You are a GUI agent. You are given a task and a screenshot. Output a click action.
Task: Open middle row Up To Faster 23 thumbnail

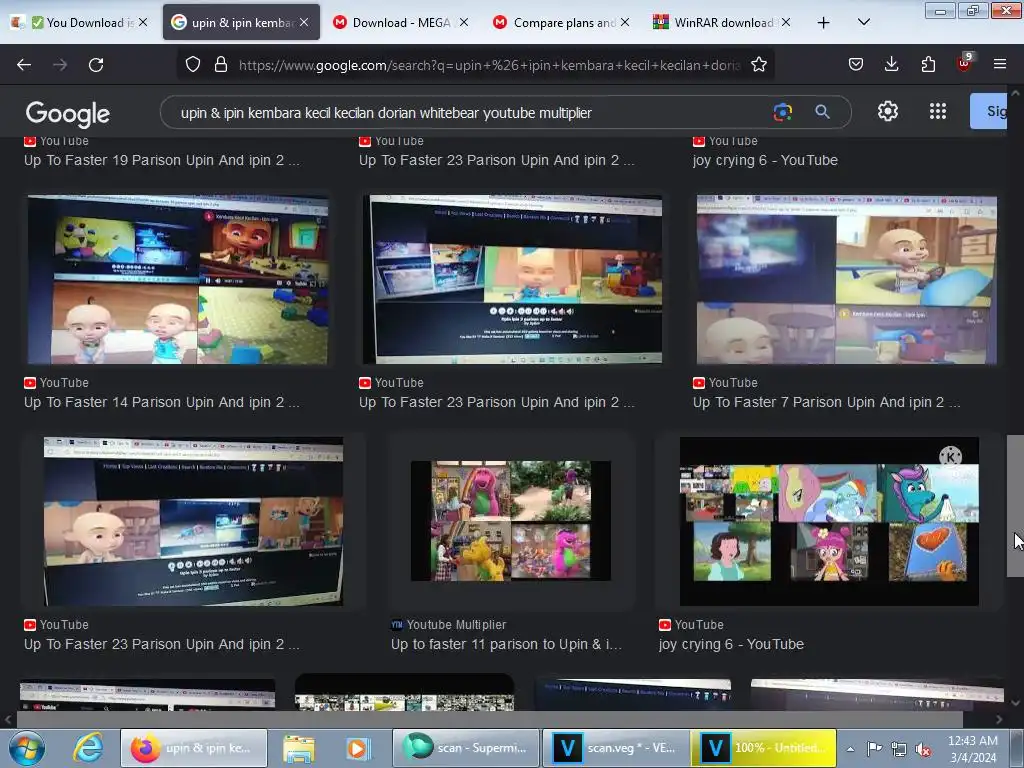[x=513, y=280]
